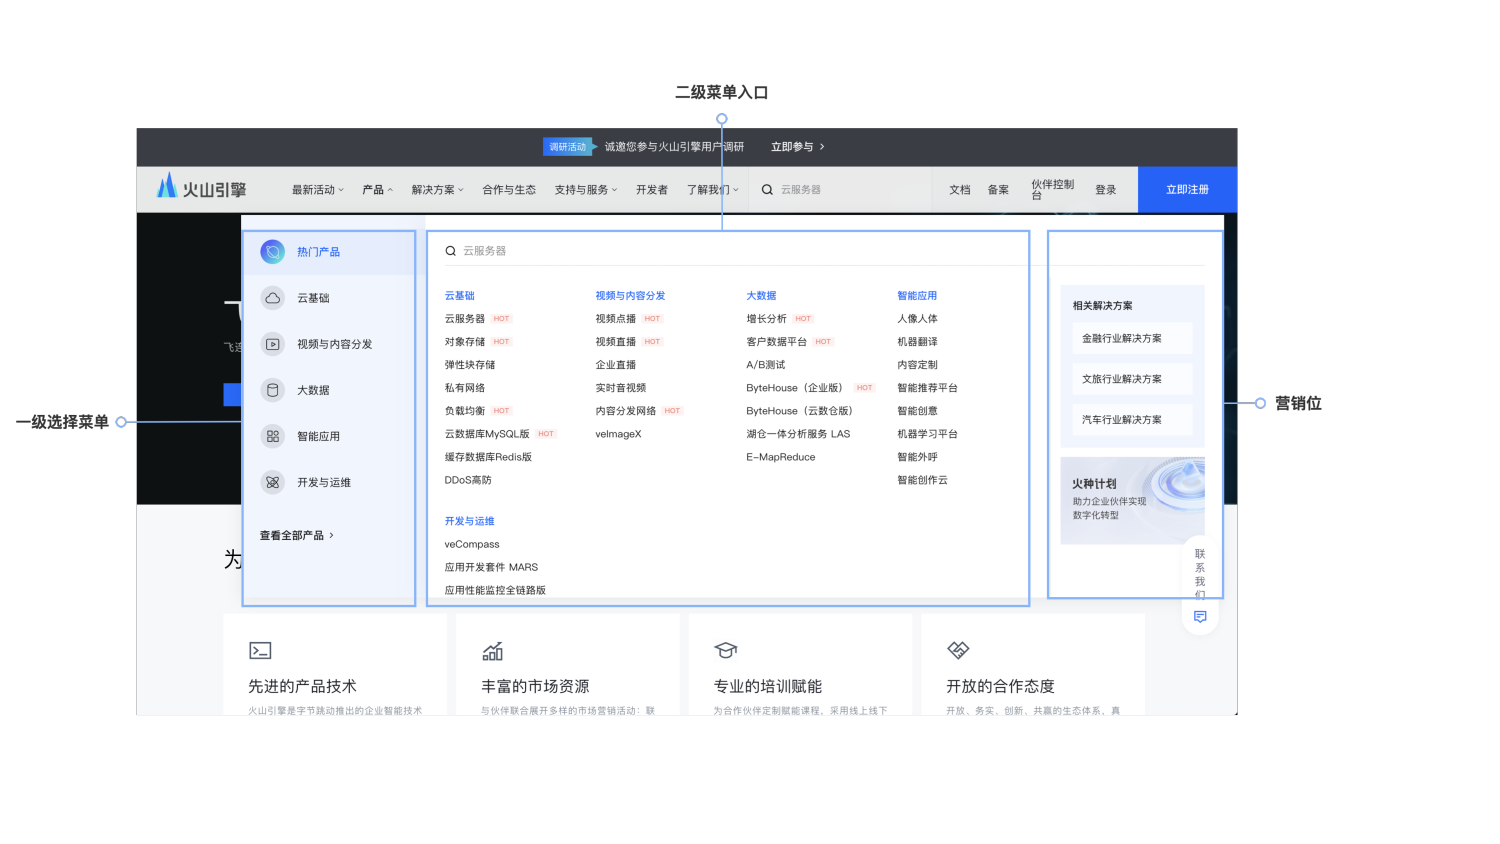Click 立即参与 in the top banner
Viewport: 1500px width, 844px height.
798,147
